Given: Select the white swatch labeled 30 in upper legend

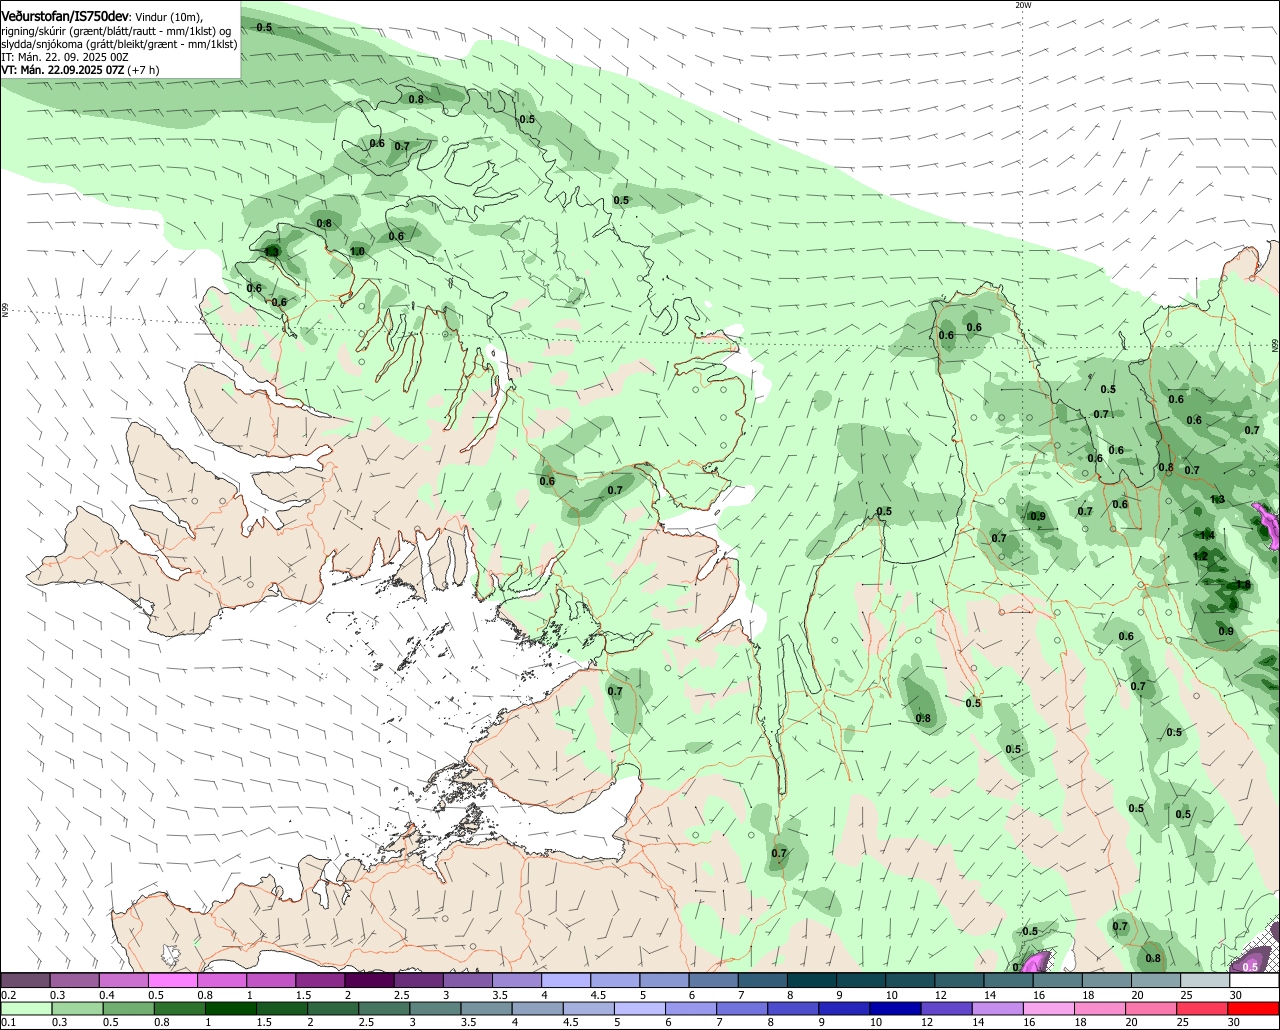Looking at the screenshot, I should pyautogui.click(x=1255, y=980).
